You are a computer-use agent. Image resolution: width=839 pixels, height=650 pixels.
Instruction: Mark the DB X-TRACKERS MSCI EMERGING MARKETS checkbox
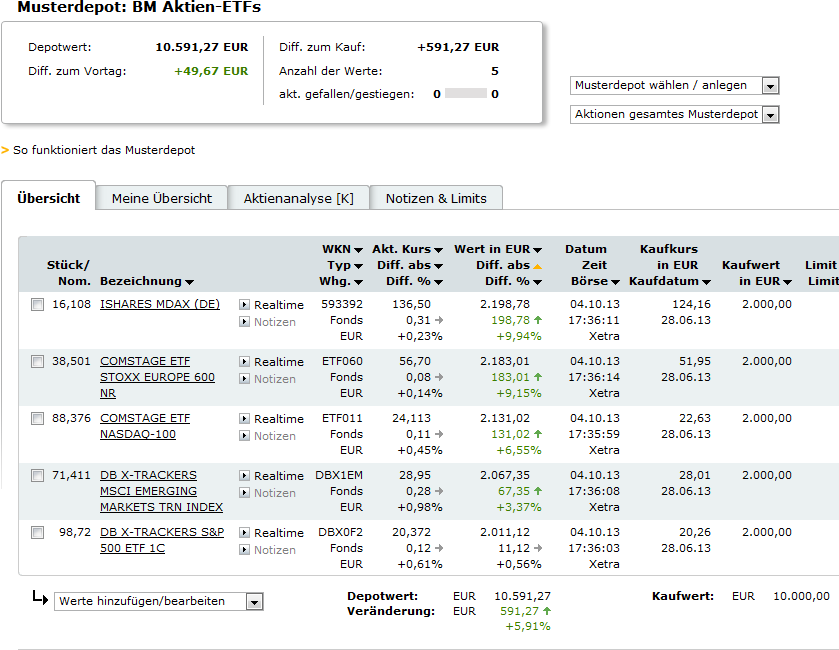(x=37, y=476)
